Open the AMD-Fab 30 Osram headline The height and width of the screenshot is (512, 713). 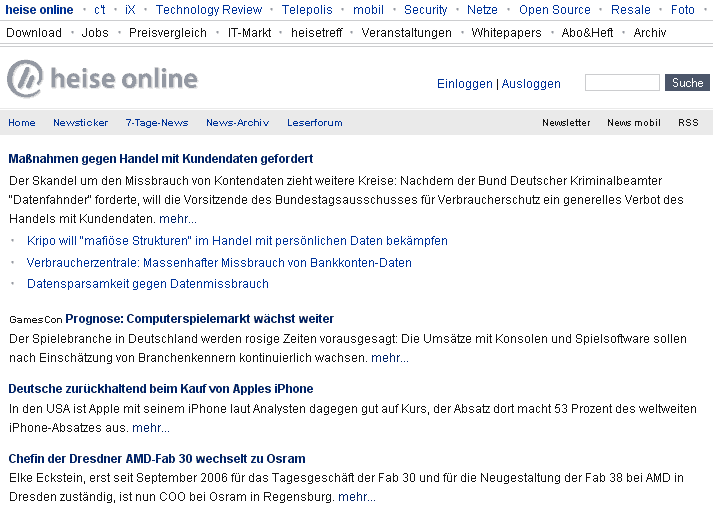[157, 458]
